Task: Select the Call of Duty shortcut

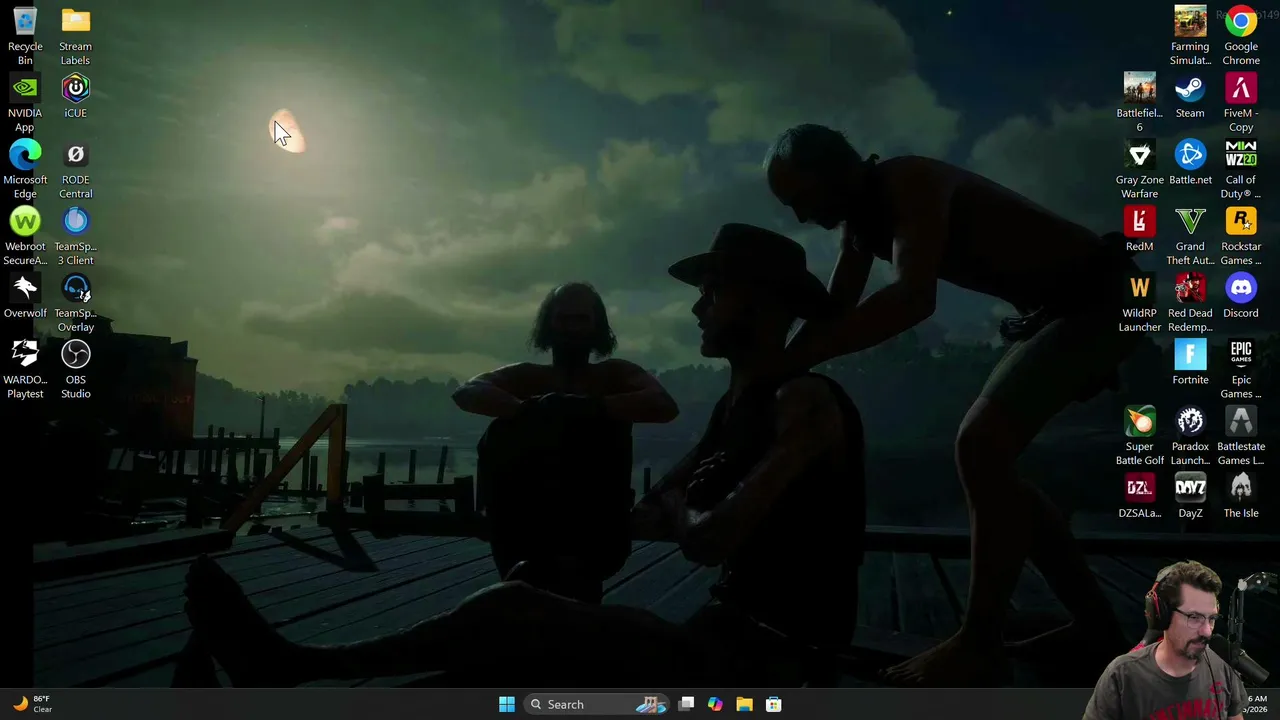Action: pos(1241,169)
